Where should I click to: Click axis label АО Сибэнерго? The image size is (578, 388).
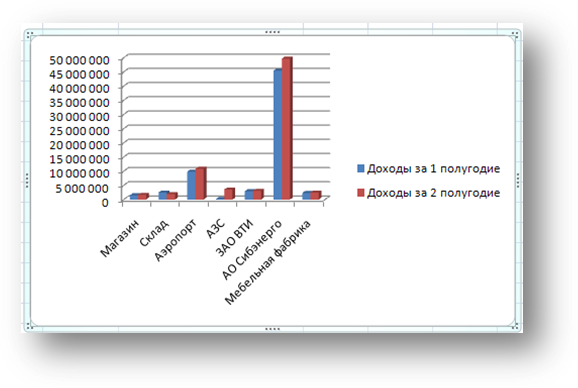tap(253, 250)
